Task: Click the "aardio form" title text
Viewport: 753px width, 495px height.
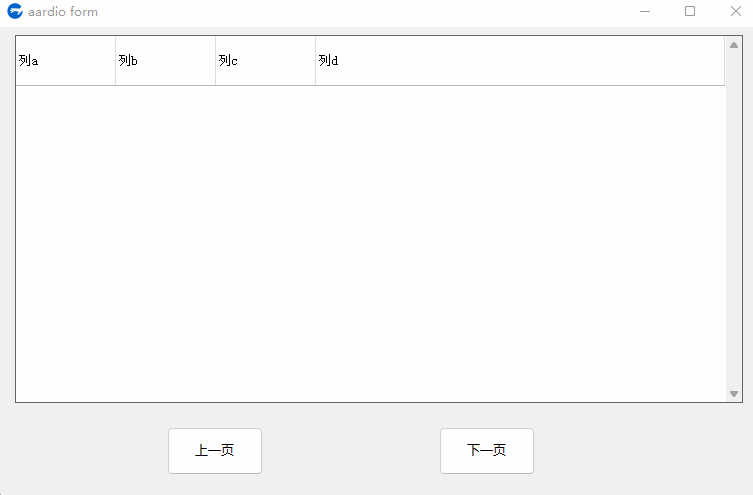Action: point(63,12)
